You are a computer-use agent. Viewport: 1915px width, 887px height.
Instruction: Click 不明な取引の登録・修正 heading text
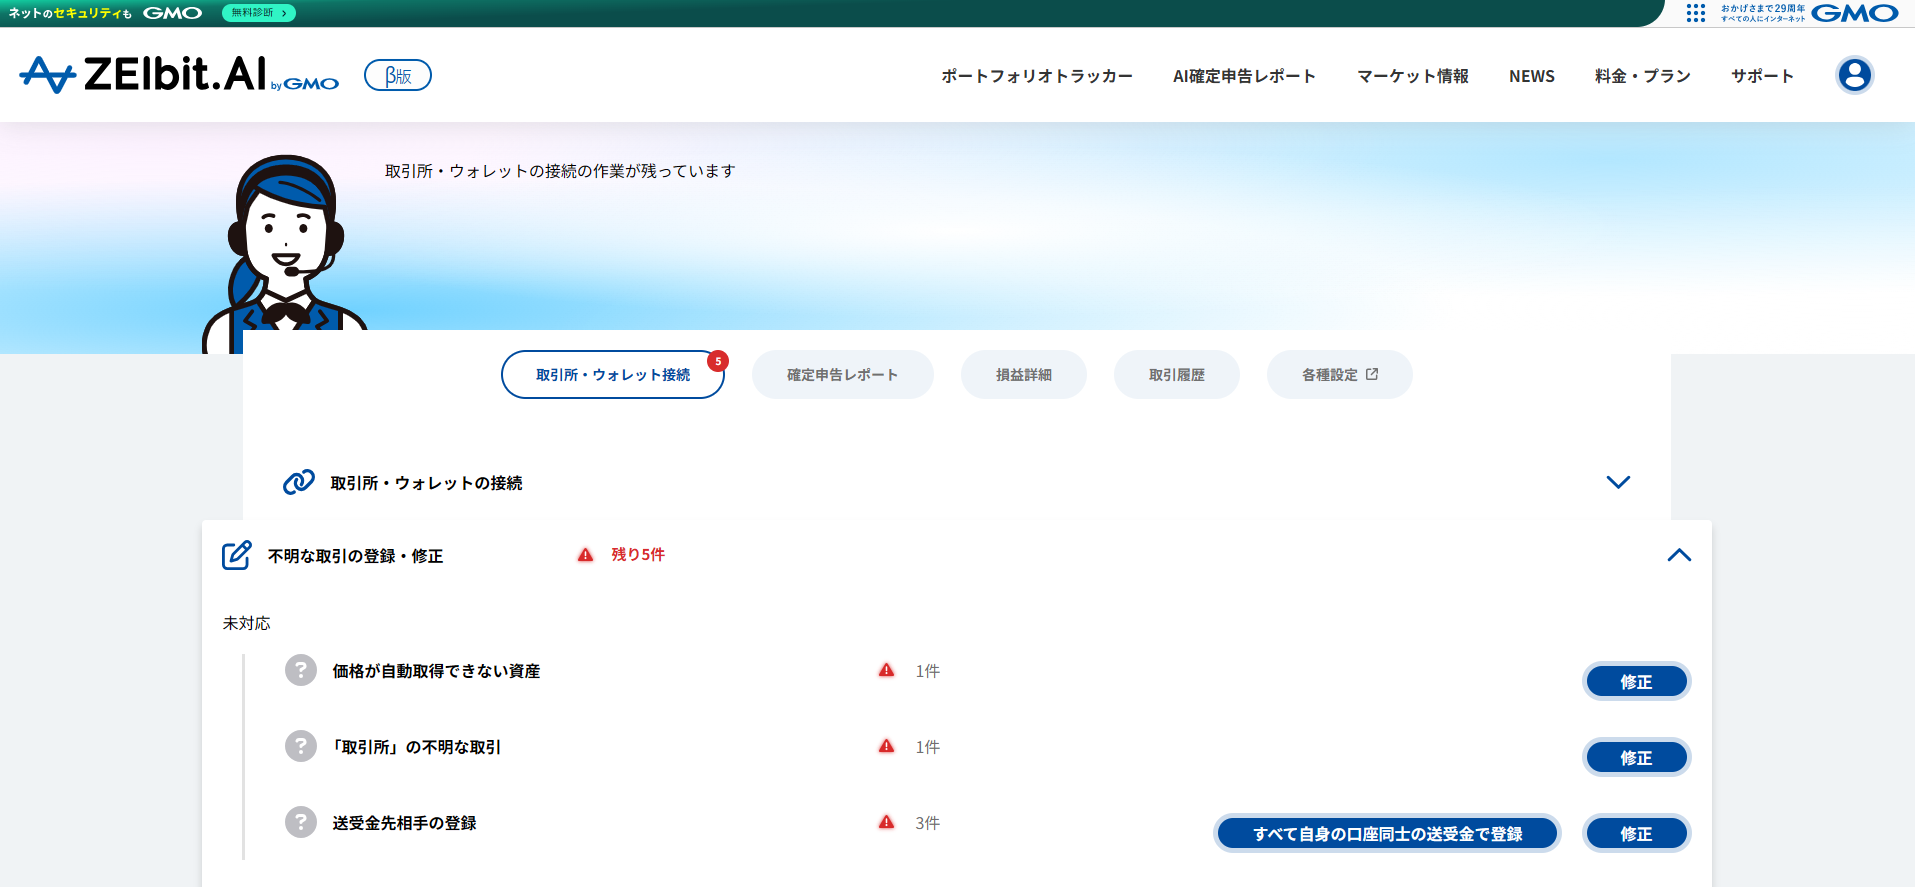[x=355, y=556]
